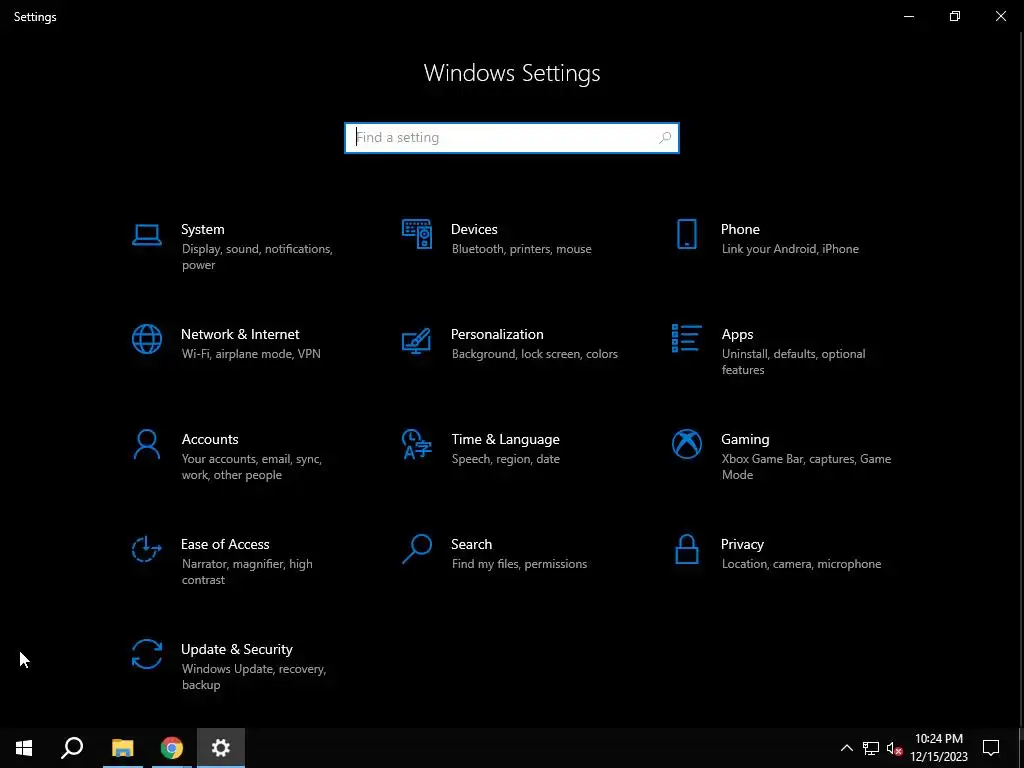Click "Display, sound, notifications, power" description
The width and height of the screenshot is (1024, 768).
pyautogui.click(x=257, y=257)
